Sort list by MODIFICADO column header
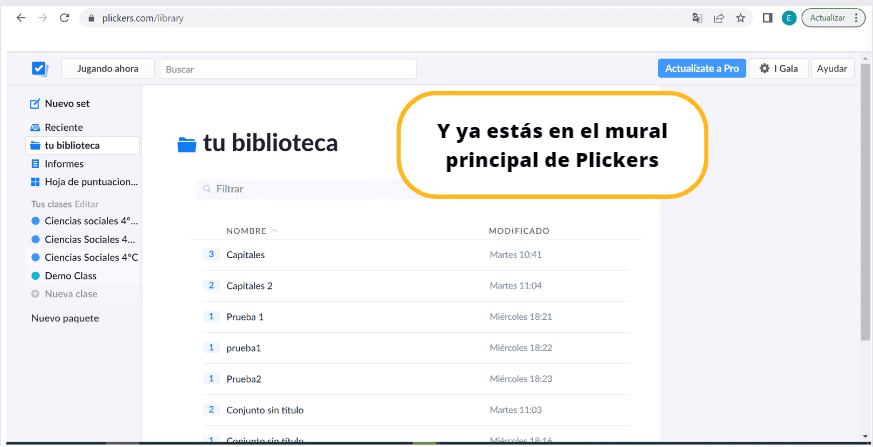Viewport: 873px width, 447px height. click(519, 230)
